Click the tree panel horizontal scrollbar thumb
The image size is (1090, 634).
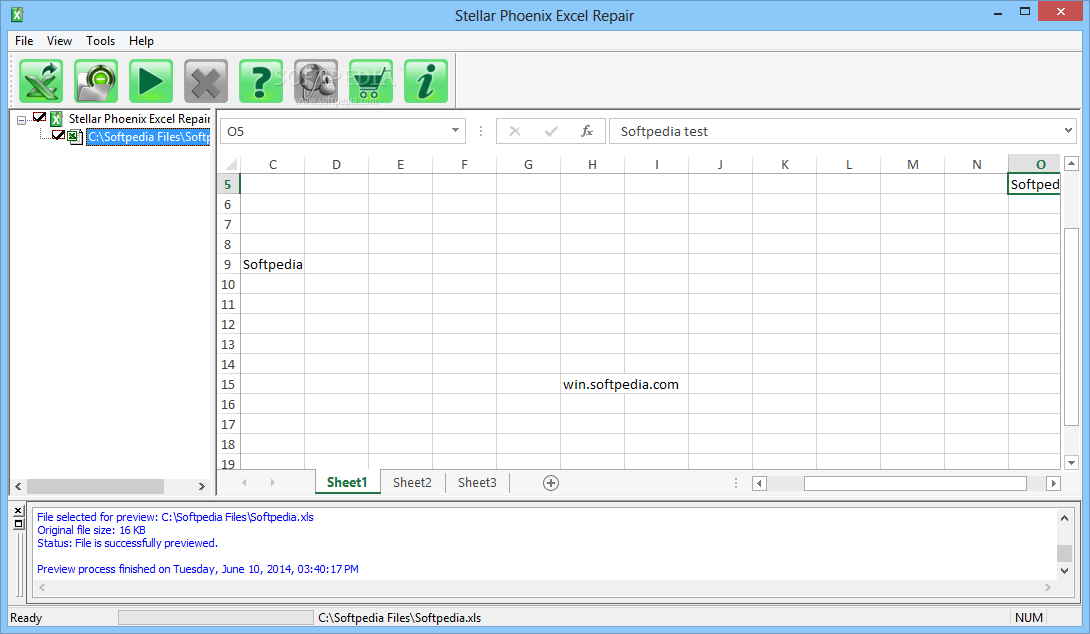coord(95,487)
